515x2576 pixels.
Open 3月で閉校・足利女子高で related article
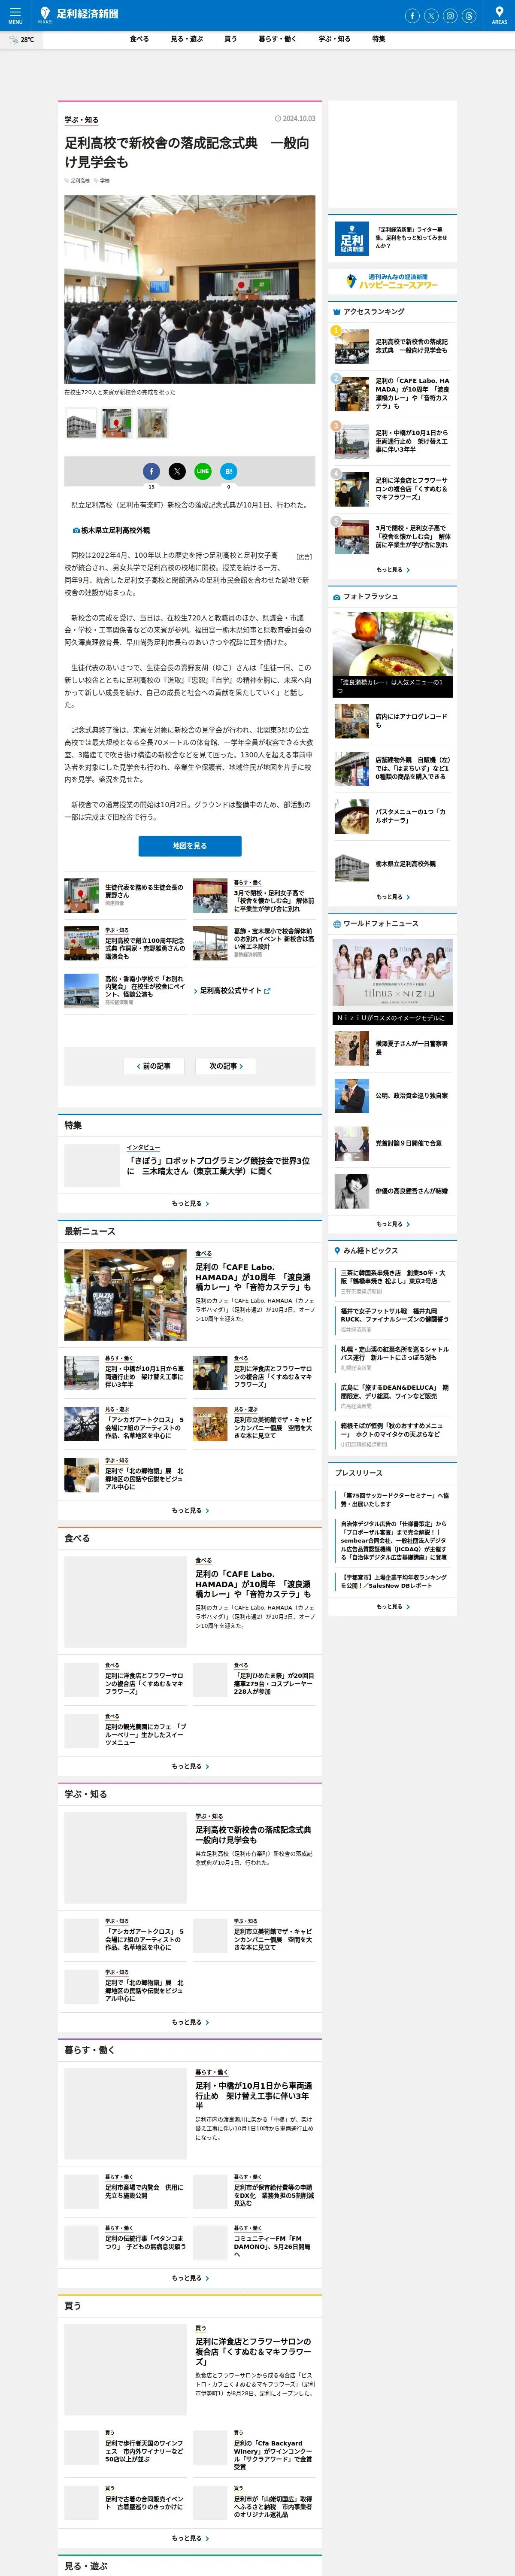[x=254, y=895]
